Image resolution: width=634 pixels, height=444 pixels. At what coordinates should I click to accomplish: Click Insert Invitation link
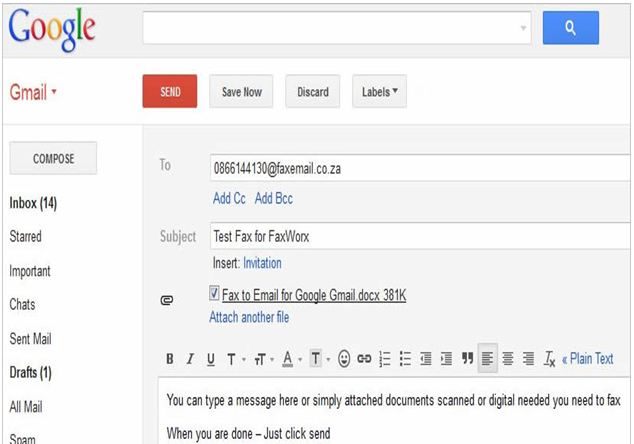tap(262, 263)
